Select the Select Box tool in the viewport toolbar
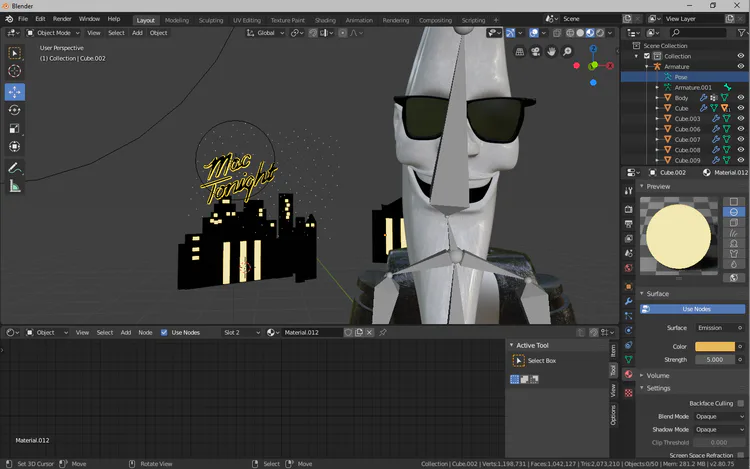Image resolution: width=750 pixels, height=469 pixels. coord(15,53)
